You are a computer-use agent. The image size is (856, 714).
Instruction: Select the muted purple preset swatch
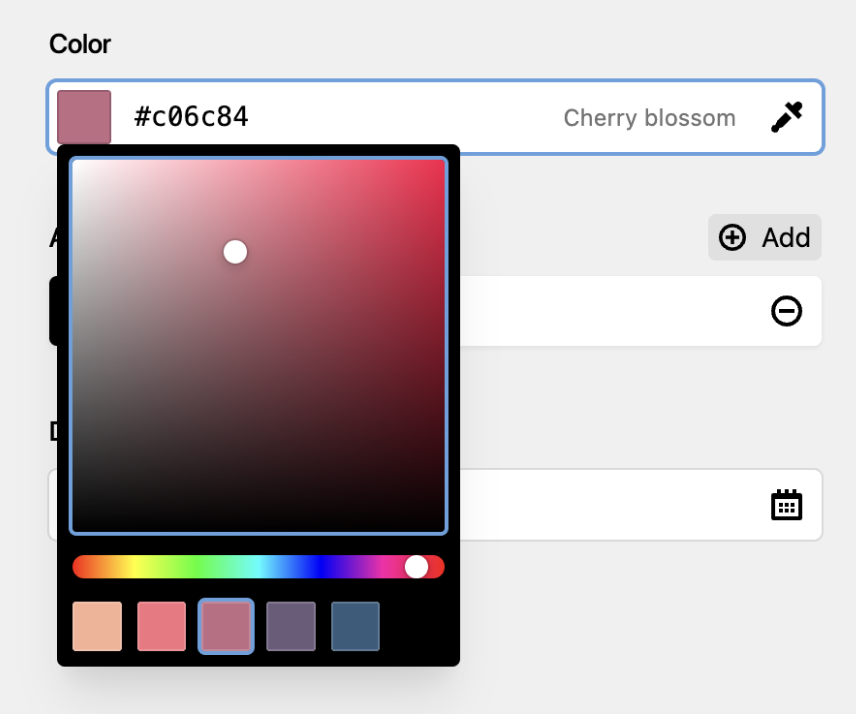coord(291,626)
